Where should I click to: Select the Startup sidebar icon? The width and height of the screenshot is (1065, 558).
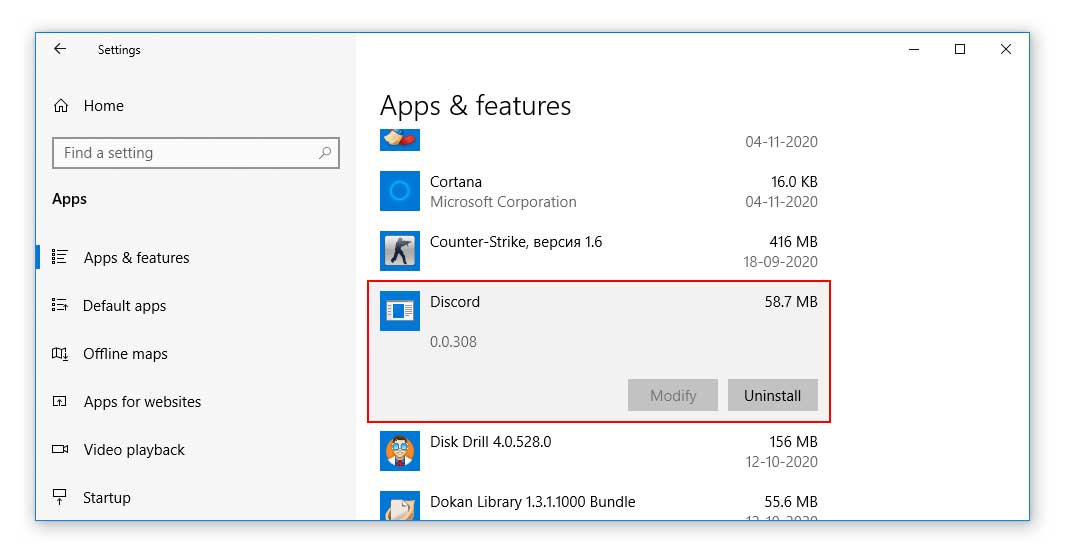pyautogui.click(x=60, y=497)
